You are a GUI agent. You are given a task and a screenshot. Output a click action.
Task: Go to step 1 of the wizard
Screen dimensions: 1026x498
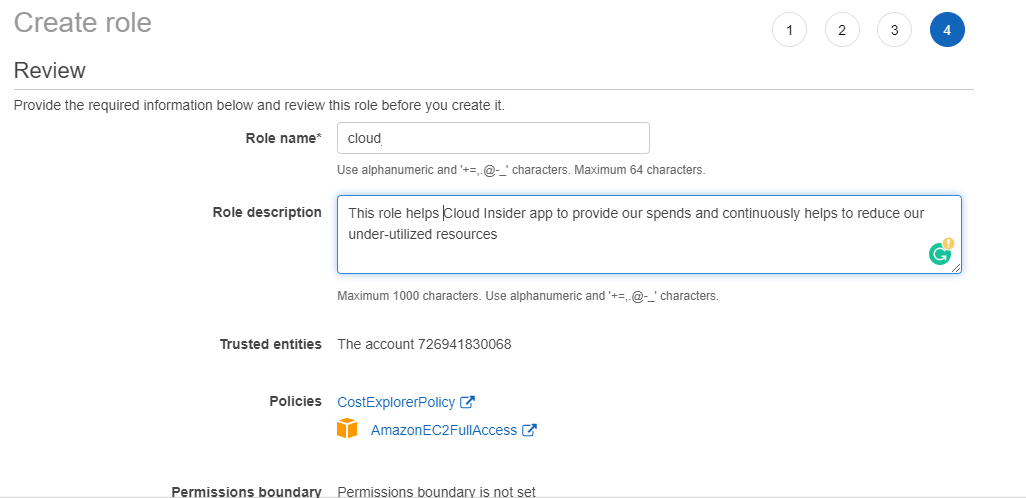click(x=789, y=30)
